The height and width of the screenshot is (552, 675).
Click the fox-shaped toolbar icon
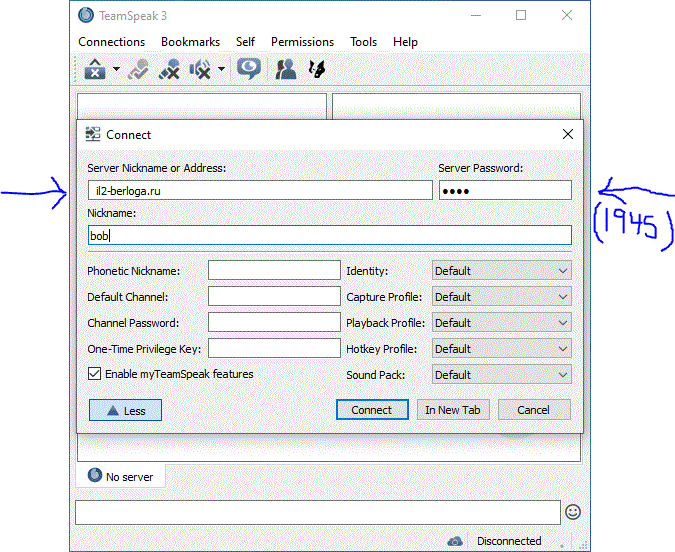pyautogui.click(x=317, y=69)
